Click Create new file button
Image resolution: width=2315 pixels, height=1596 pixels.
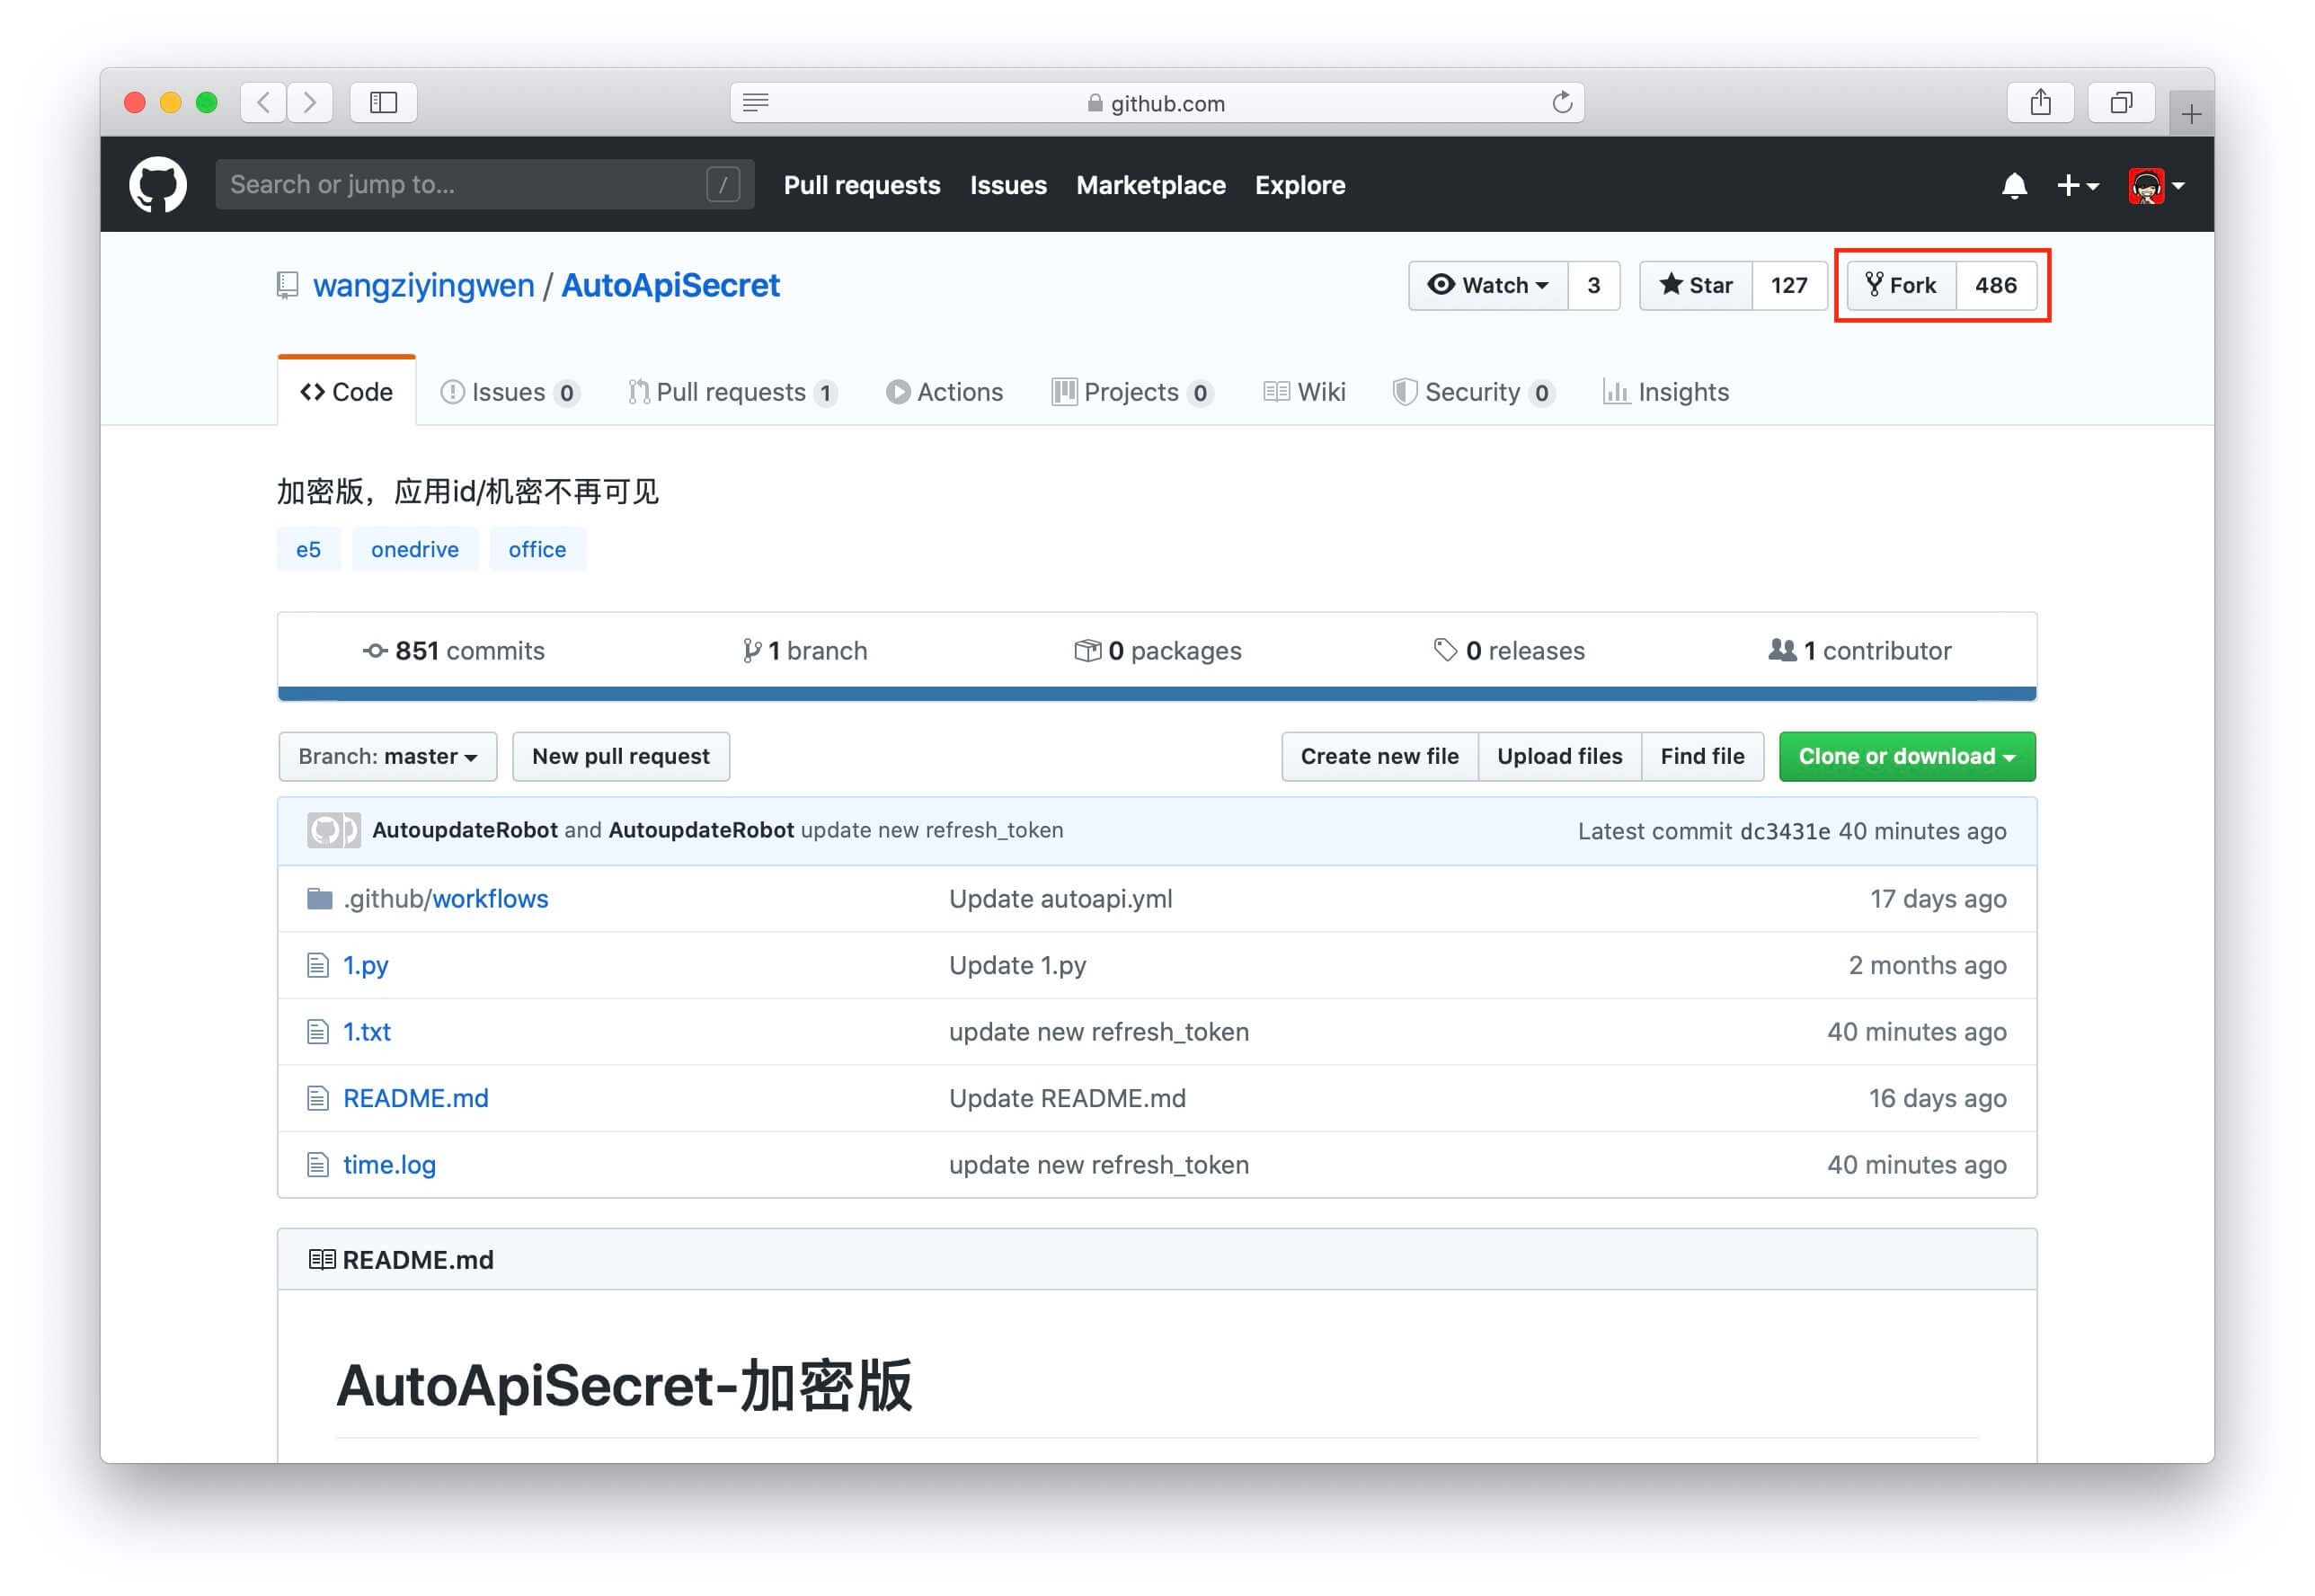click(1379, 757)
